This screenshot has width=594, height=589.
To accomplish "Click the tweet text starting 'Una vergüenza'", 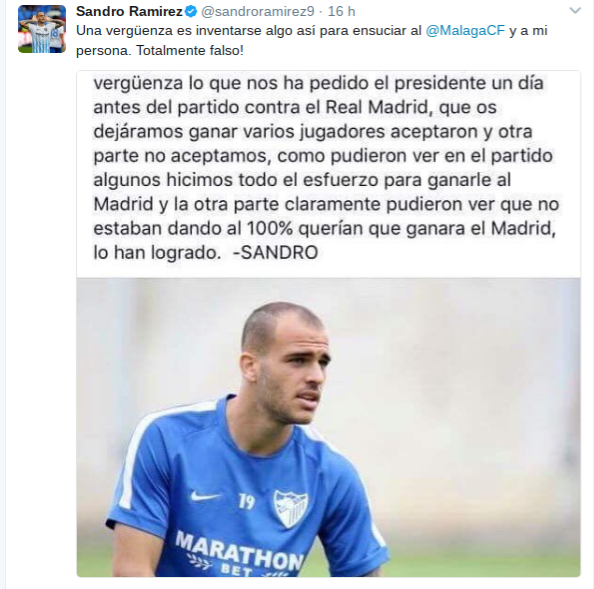I will (312, 40).
